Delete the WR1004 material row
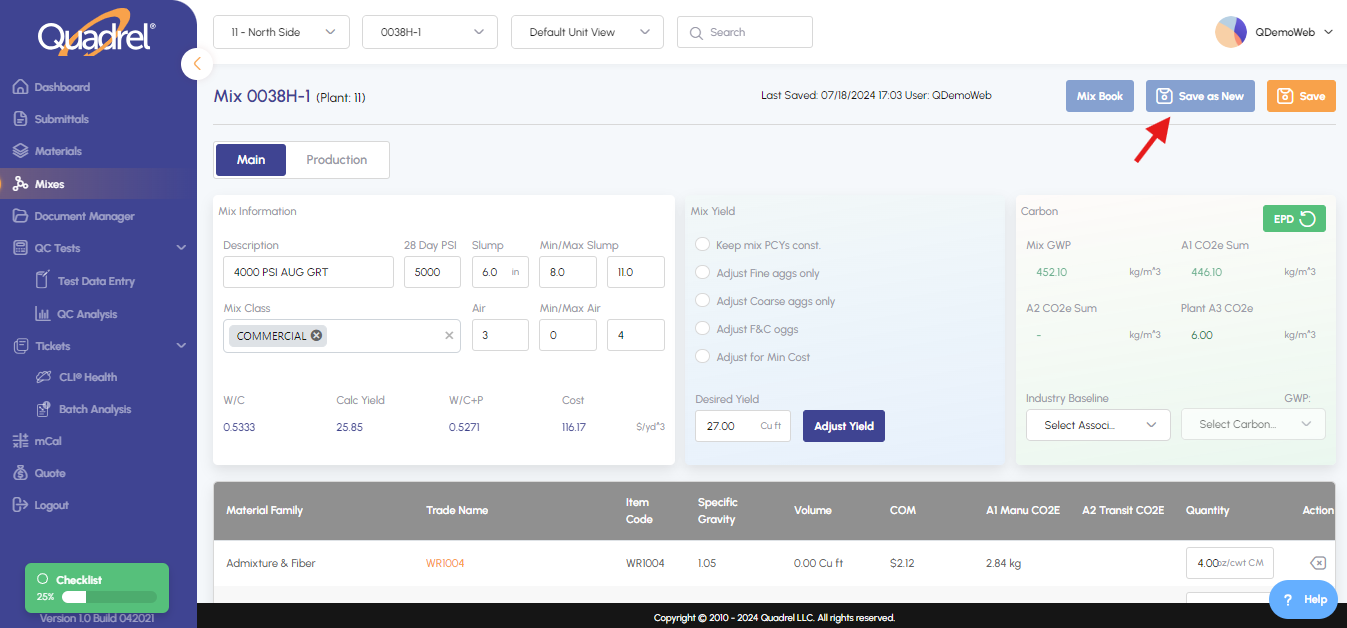 [1318, 563]
